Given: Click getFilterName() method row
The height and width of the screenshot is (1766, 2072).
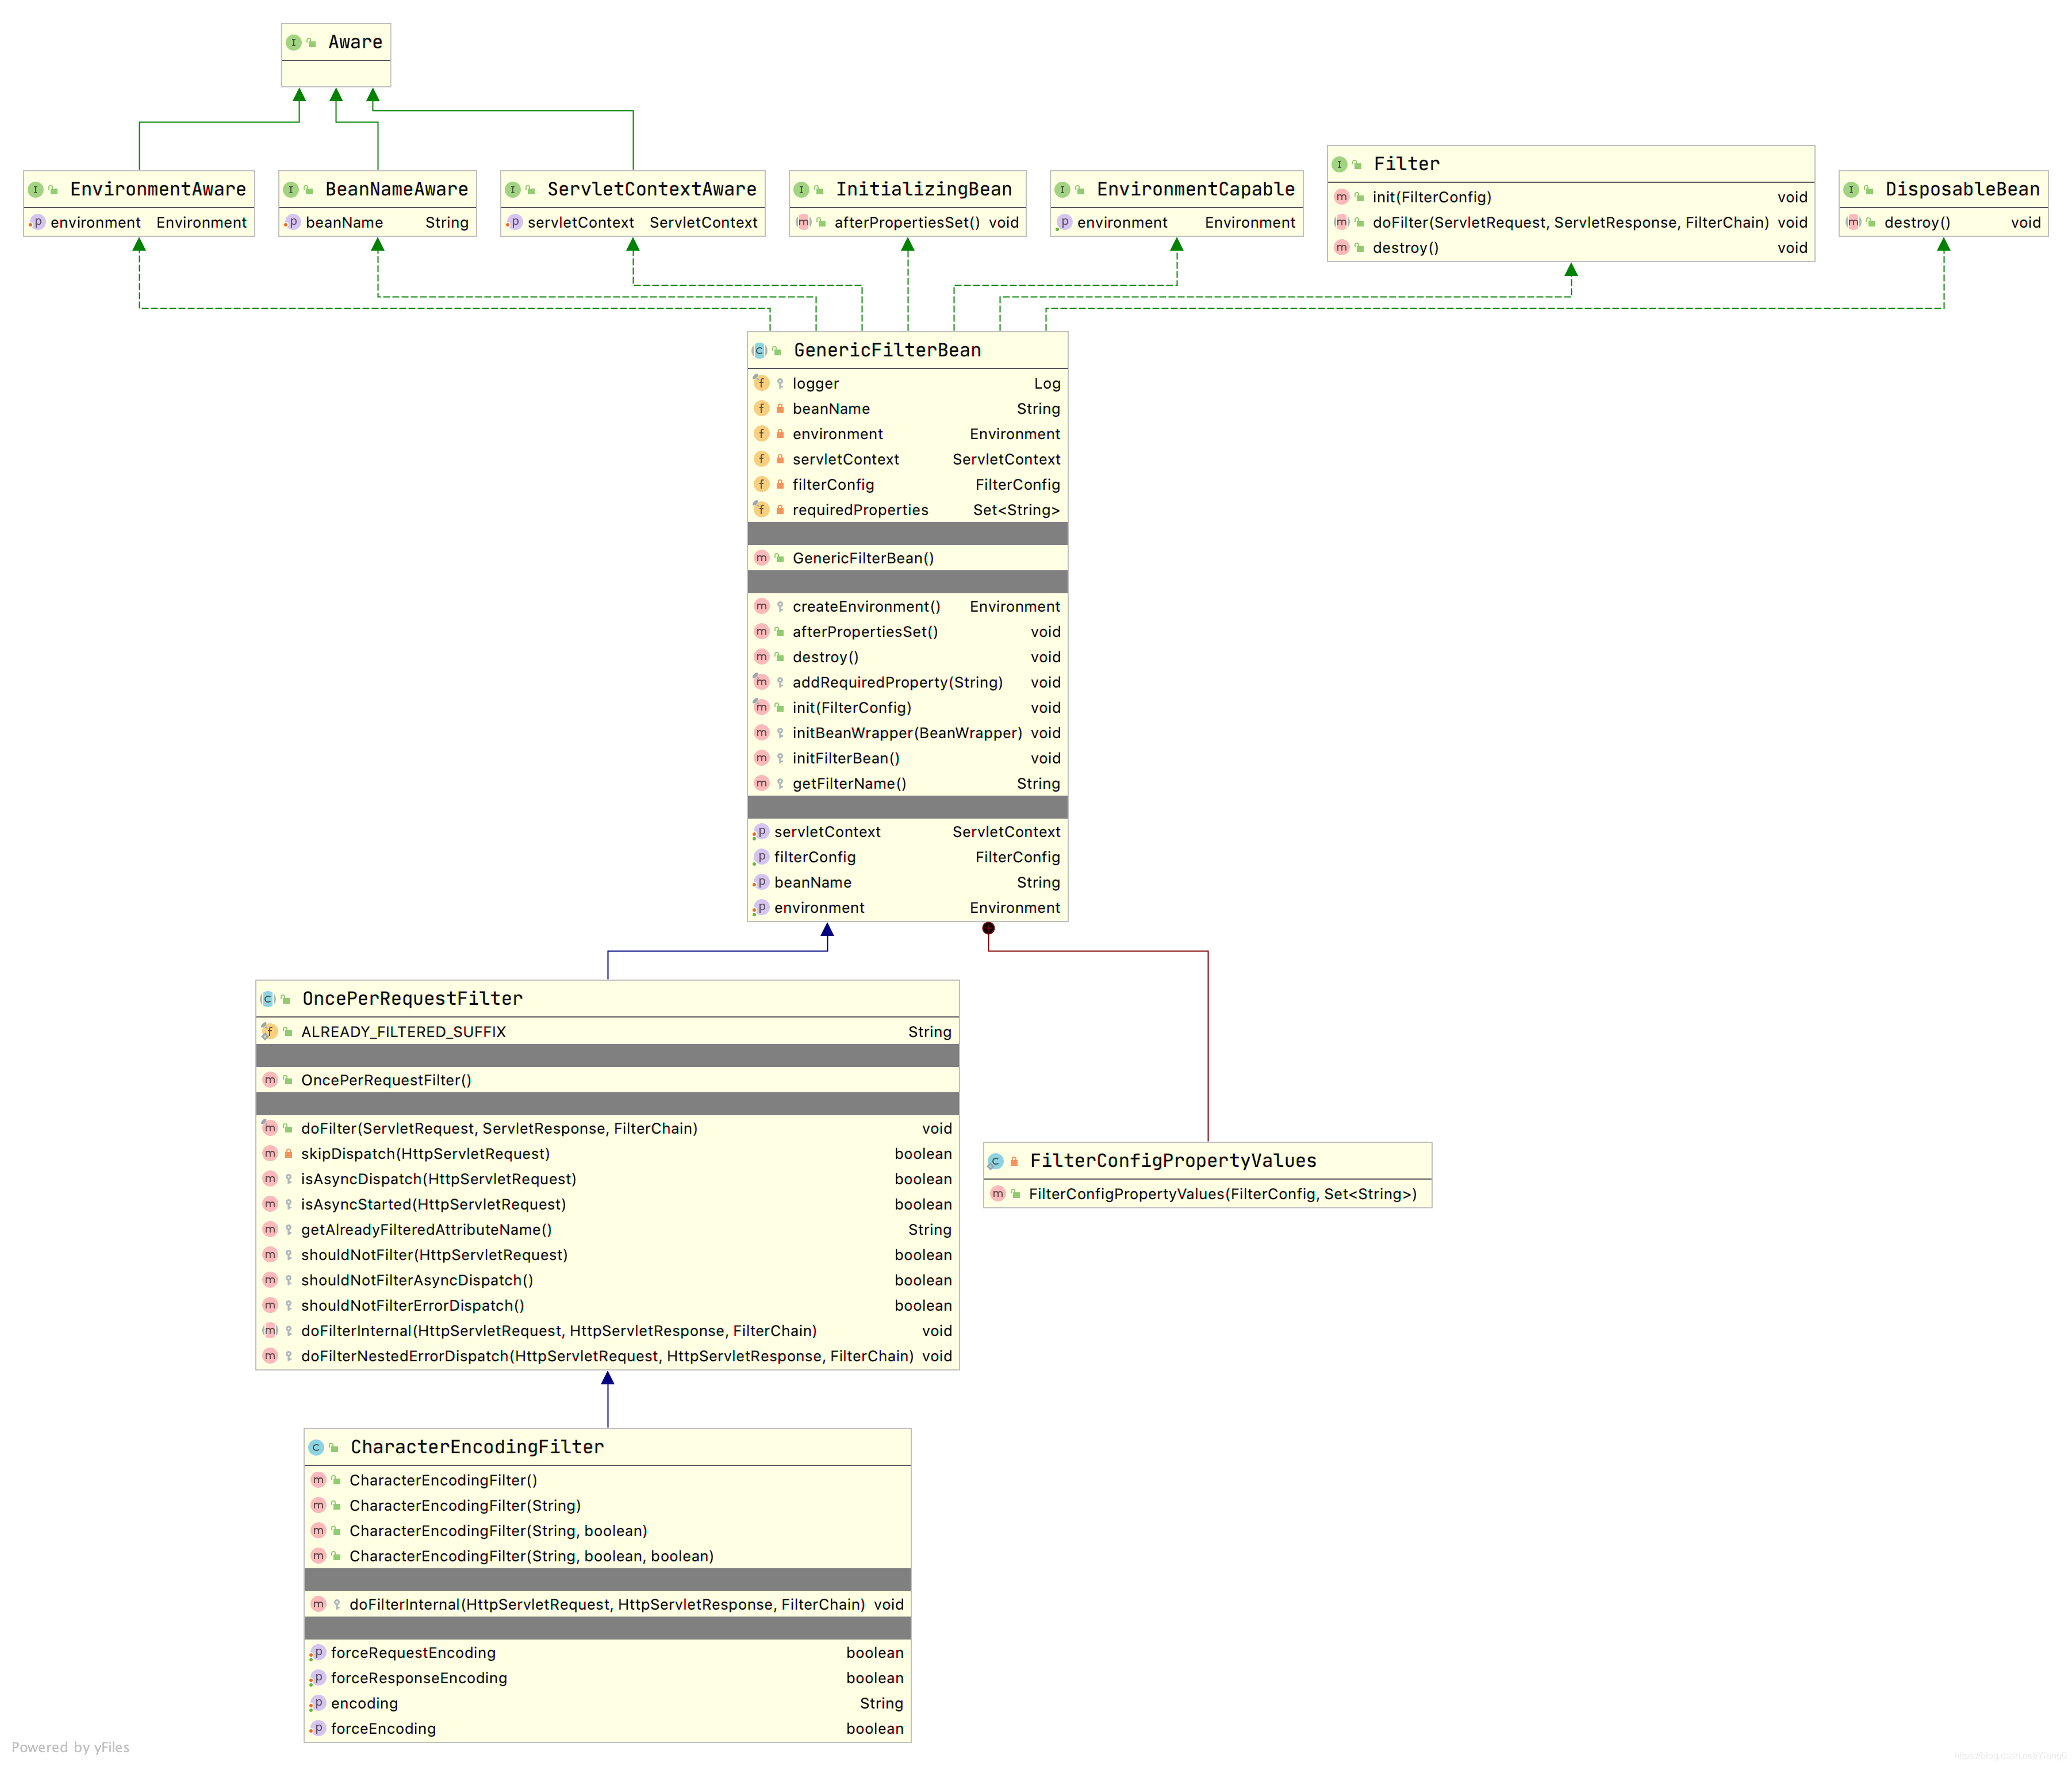Looking at the screenshot, I should pos(908,783).
